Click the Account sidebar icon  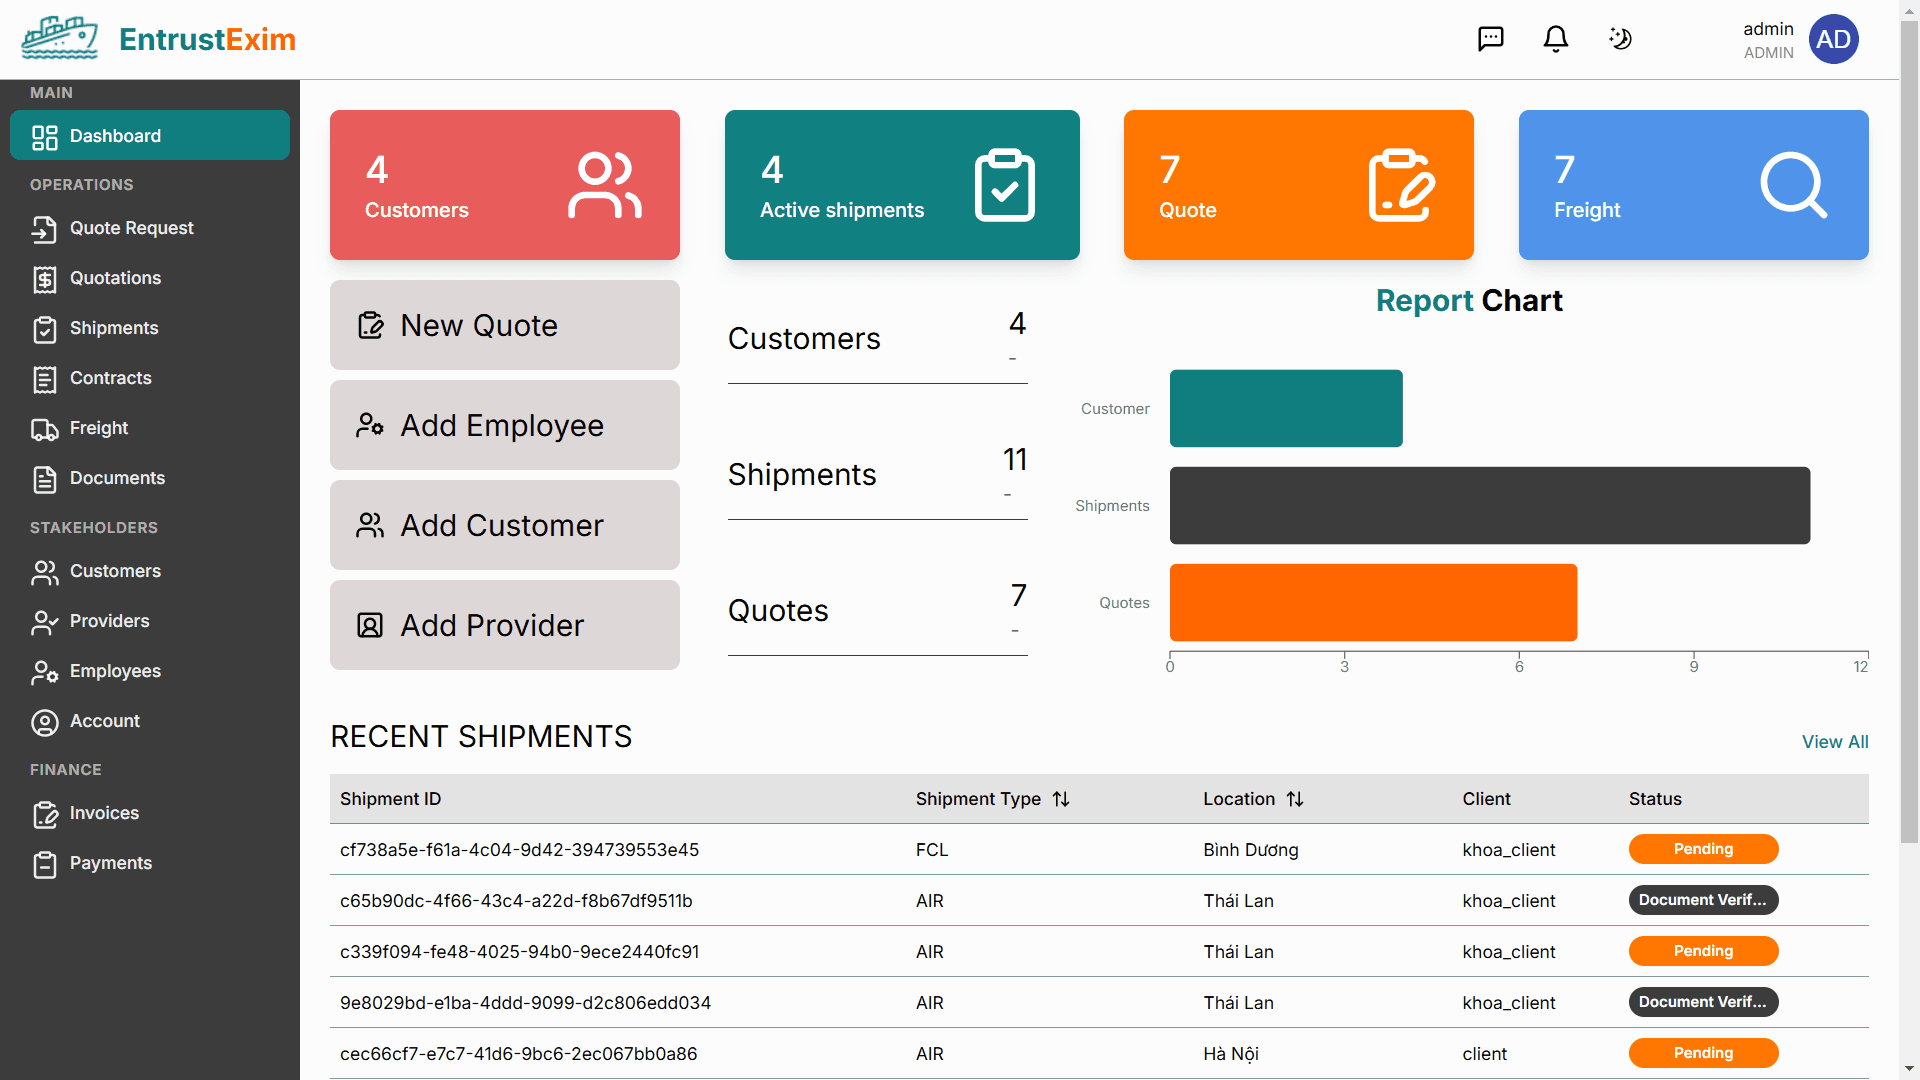pos(45,722)
